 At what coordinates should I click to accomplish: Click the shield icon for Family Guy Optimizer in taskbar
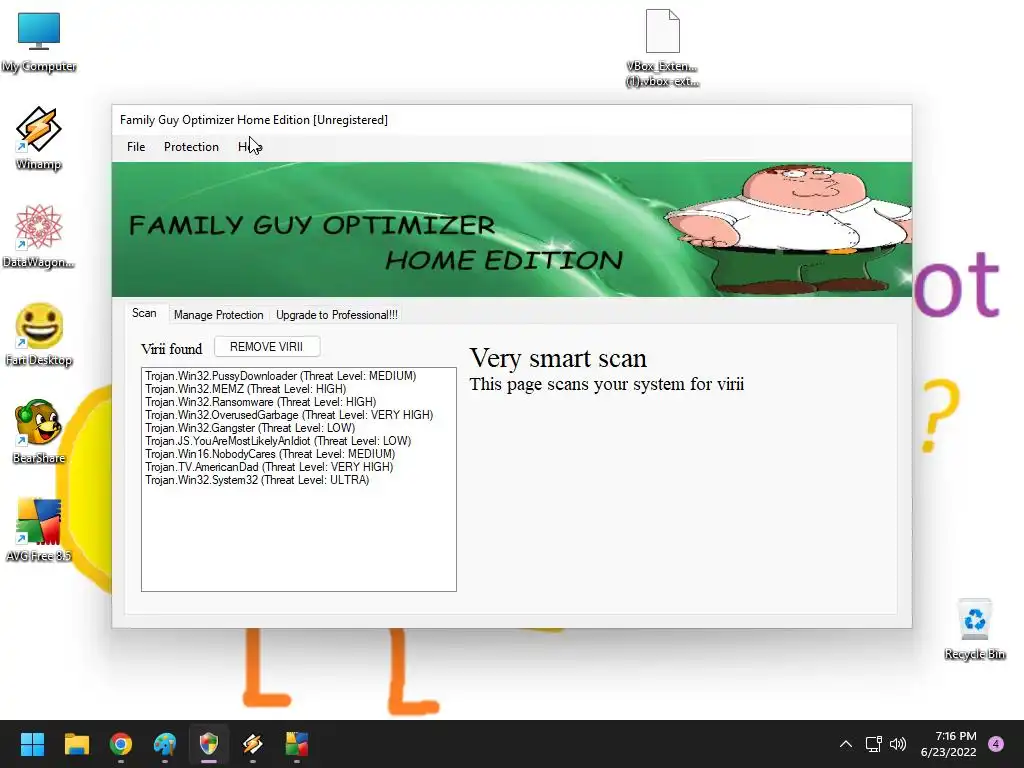point(208,744)
